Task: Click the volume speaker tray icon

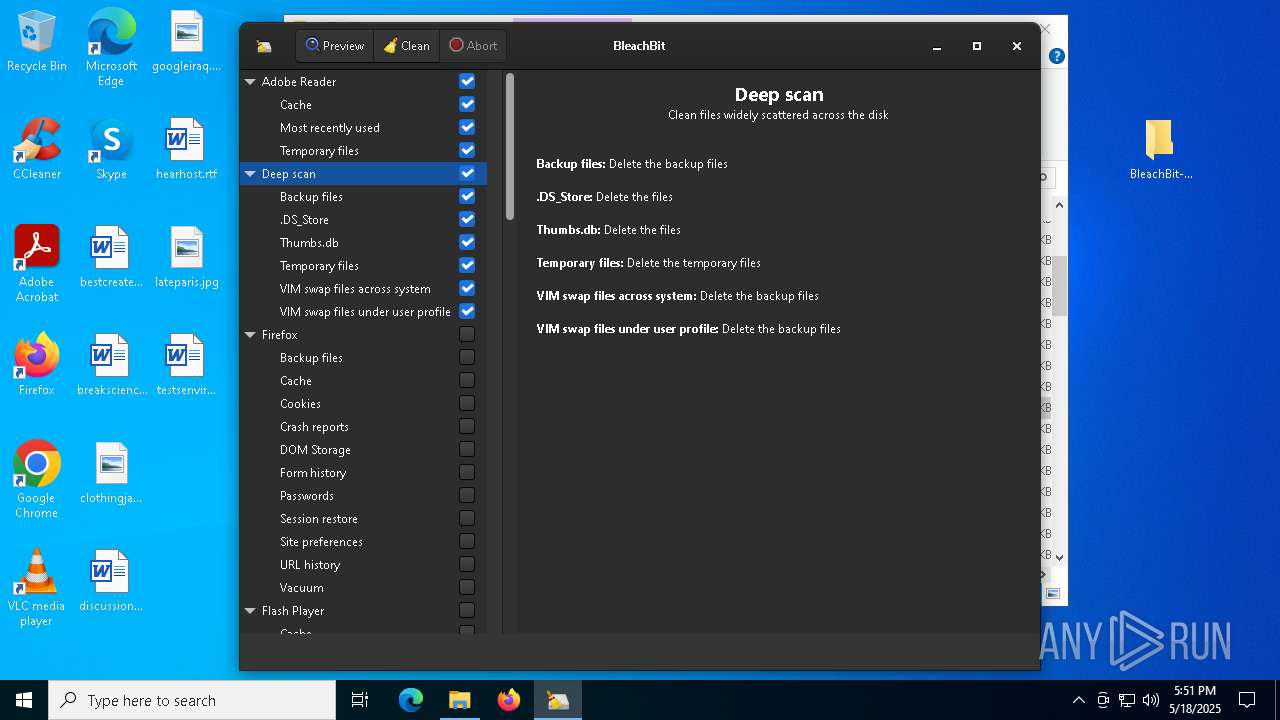Action: (x=1151, y=700)
